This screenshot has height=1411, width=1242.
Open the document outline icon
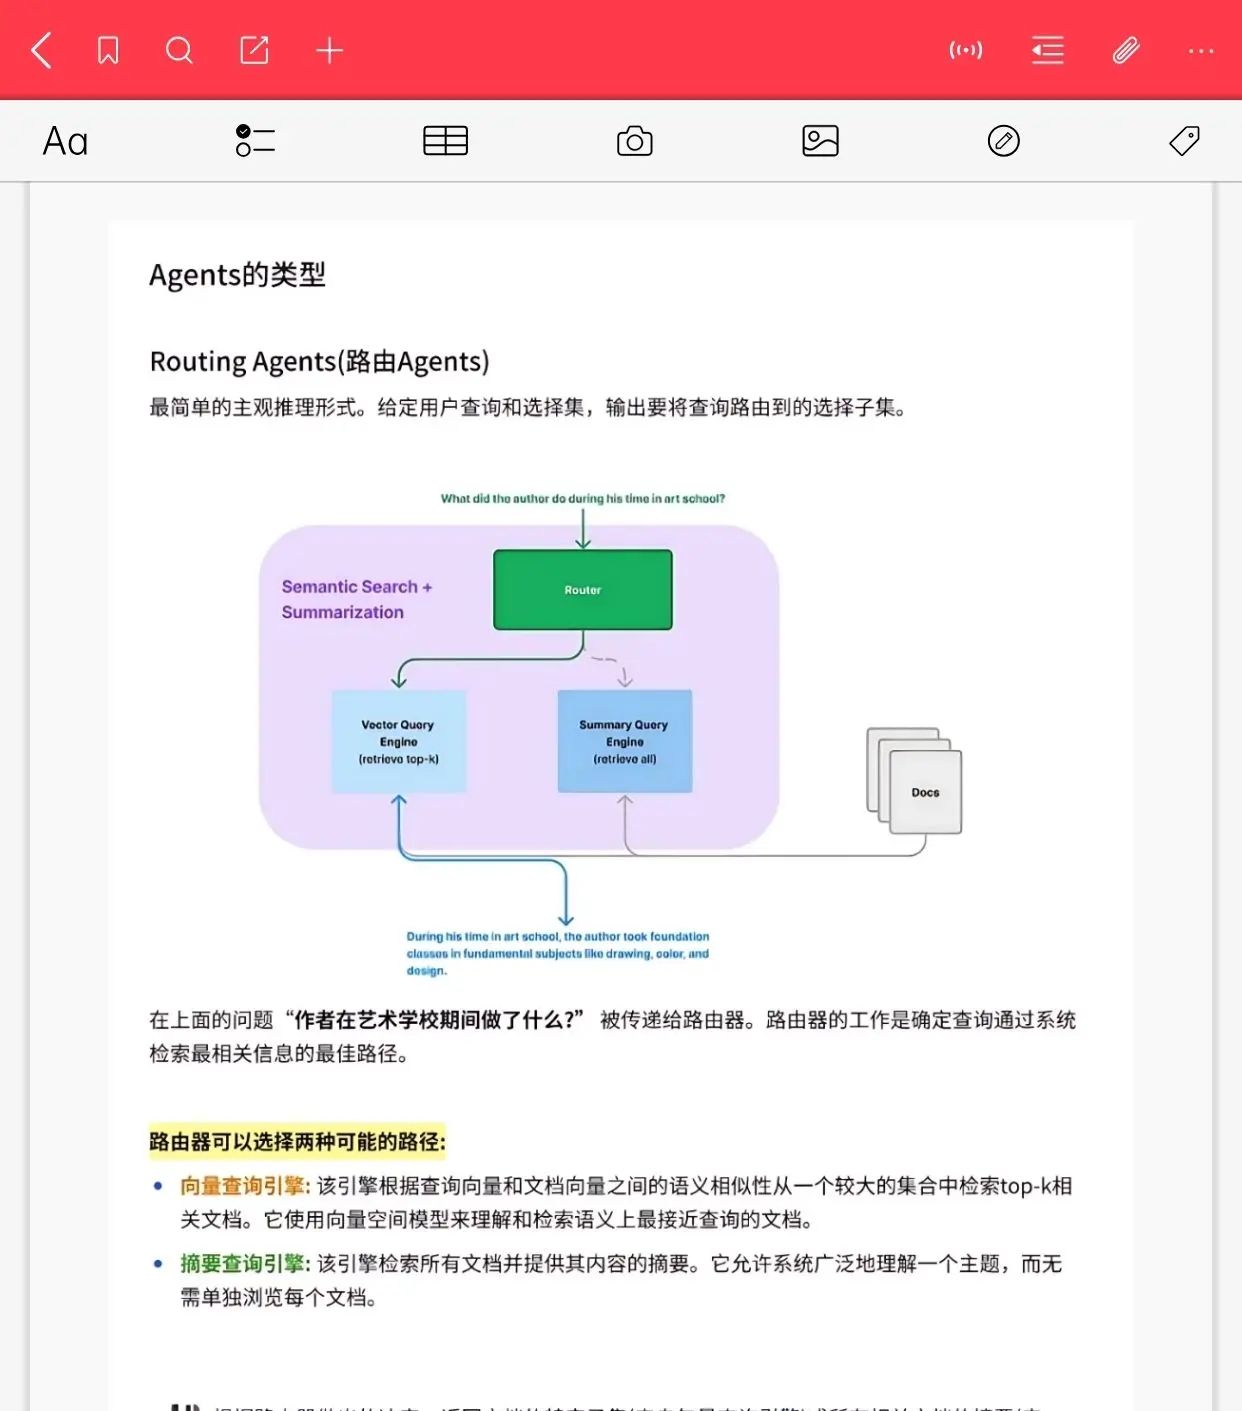[x=1046, y=49]
